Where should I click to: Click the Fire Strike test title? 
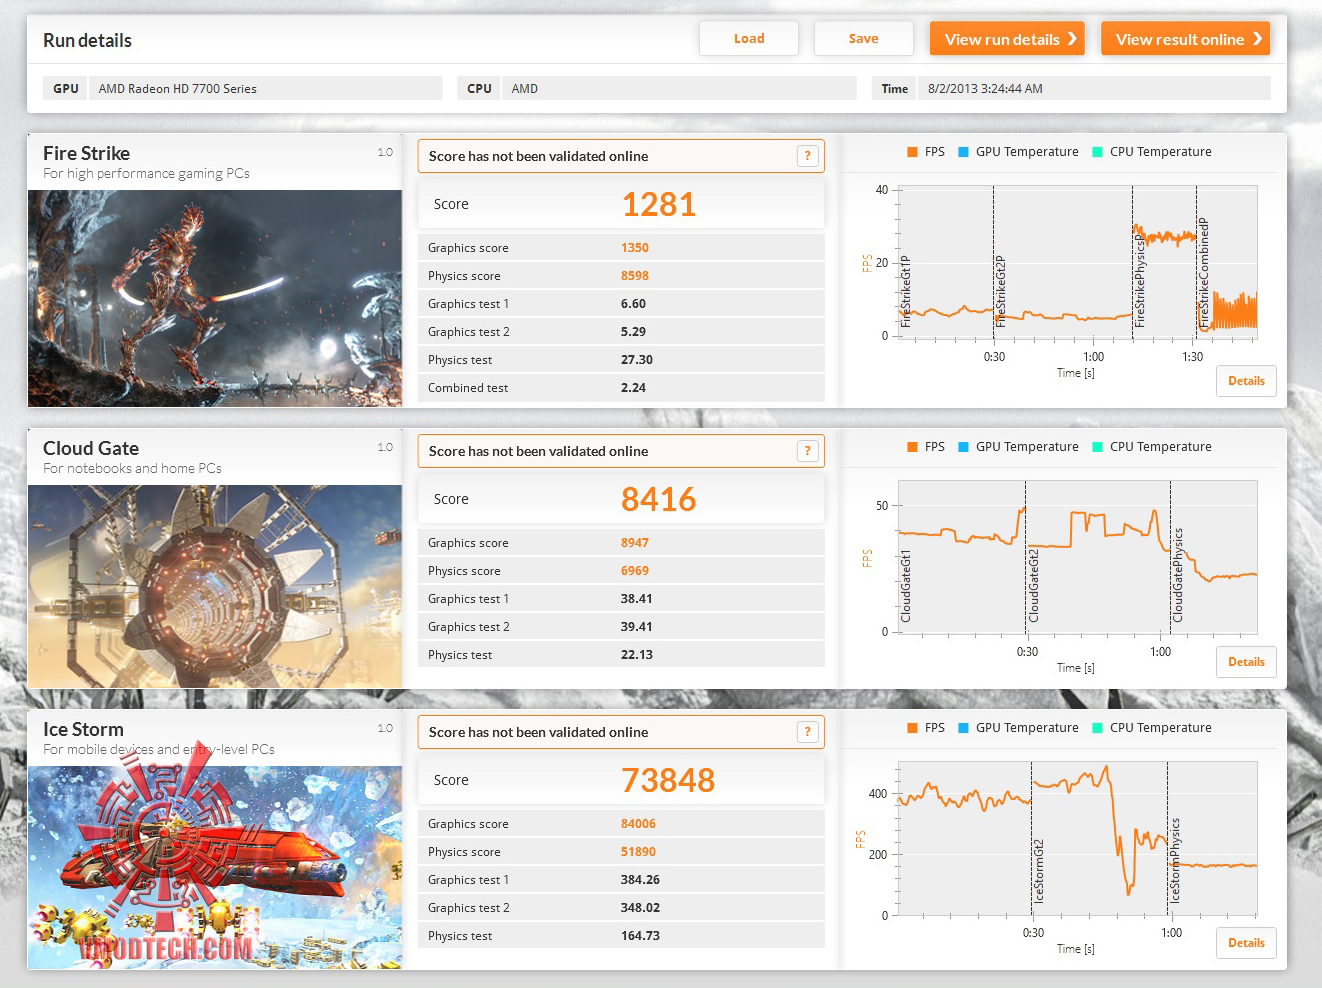click(x=86, y=153)
